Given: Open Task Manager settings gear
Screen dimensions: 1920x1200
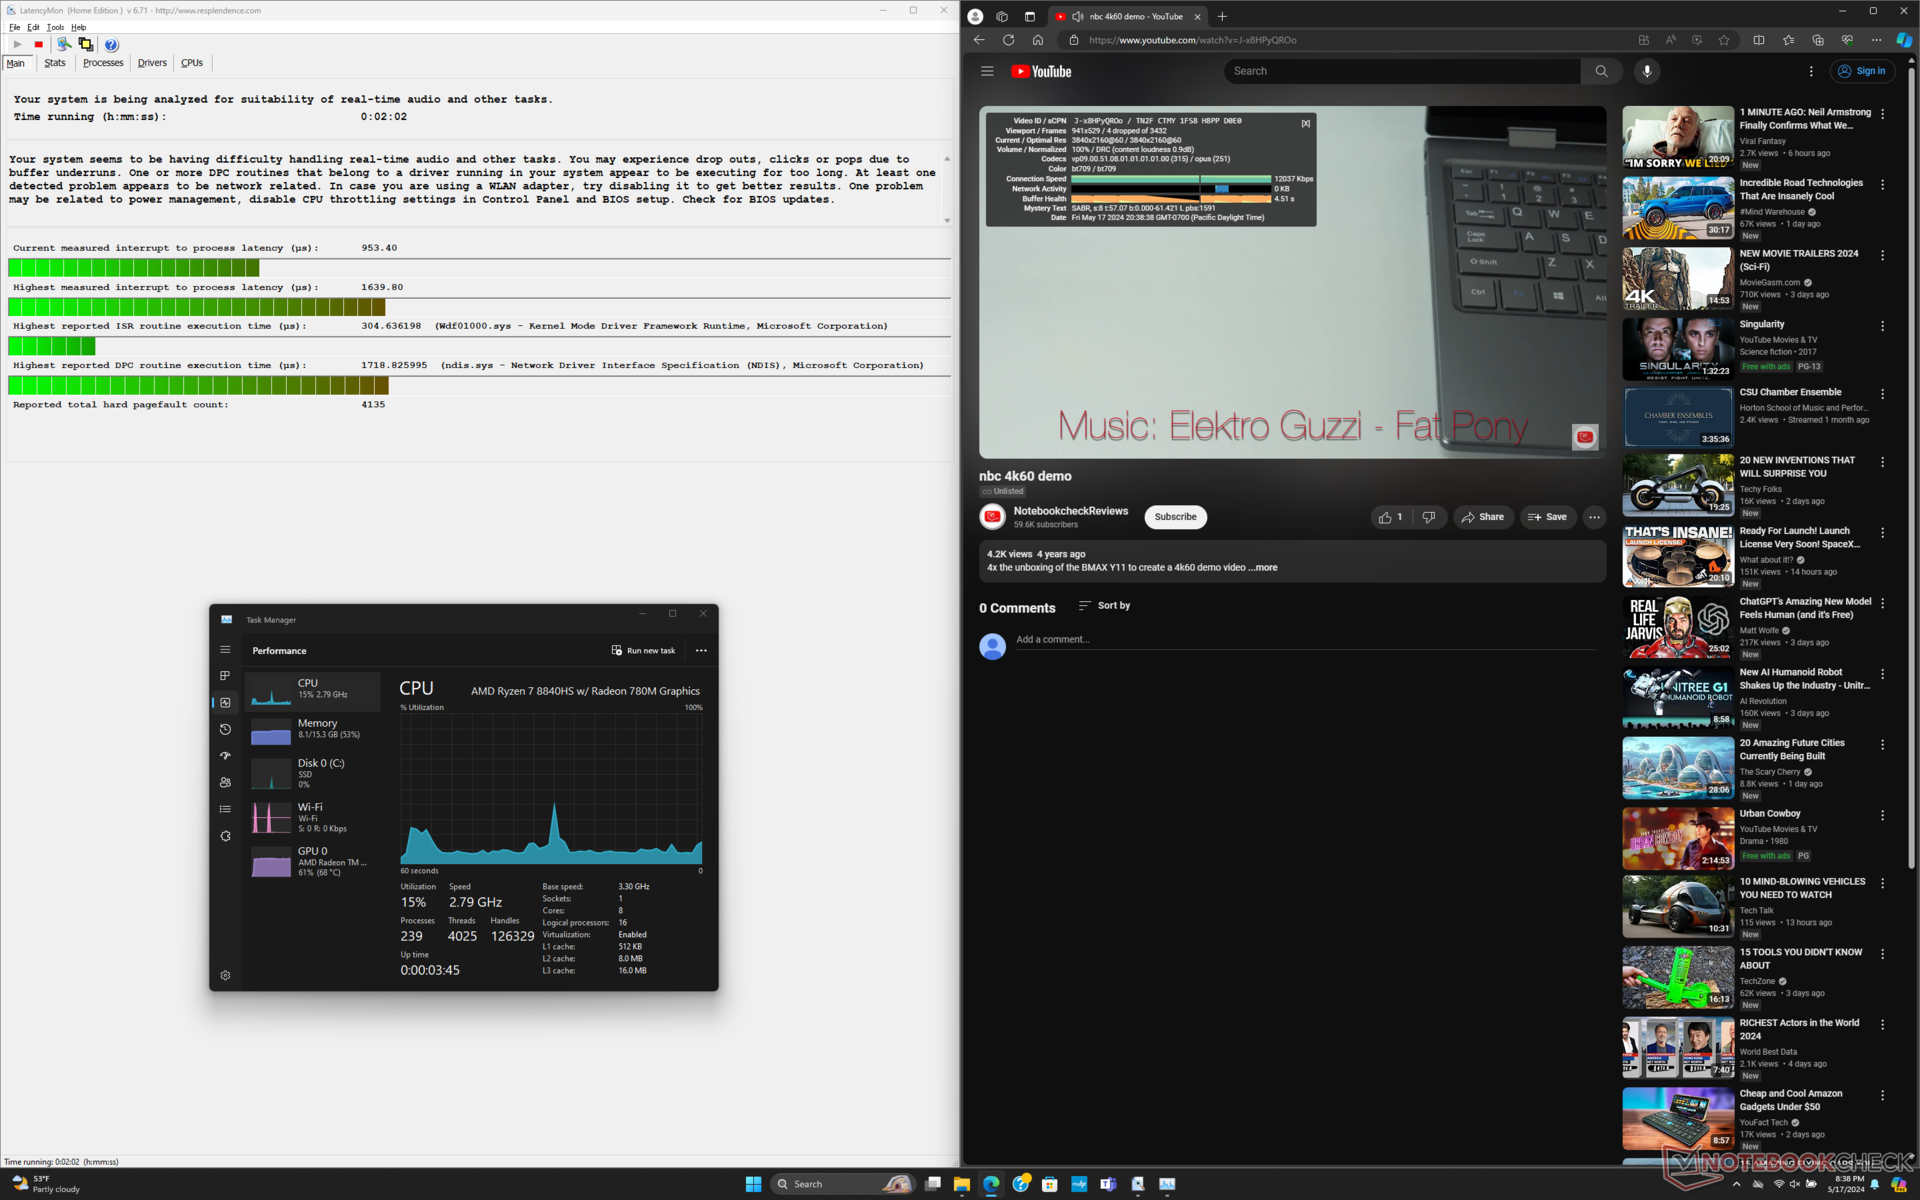Looking at the screenshot, I should coord(225,975).
